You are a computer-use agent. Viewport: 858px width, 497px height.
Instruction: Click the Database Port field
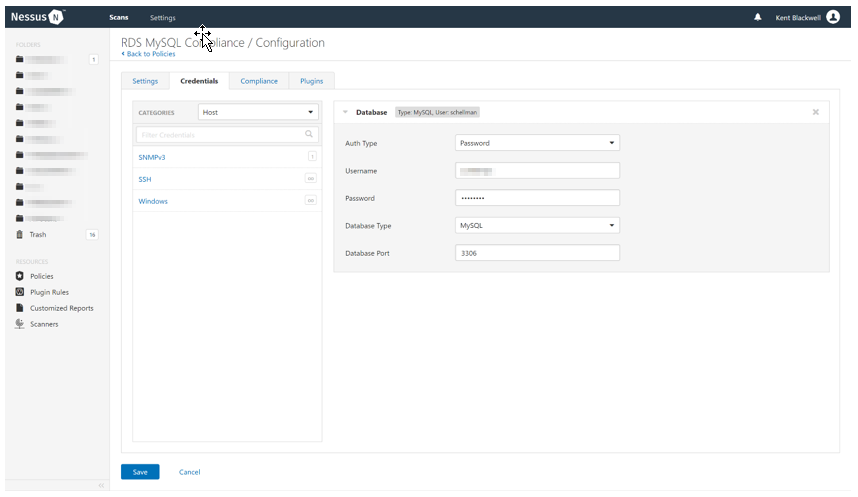coord(537,252)
